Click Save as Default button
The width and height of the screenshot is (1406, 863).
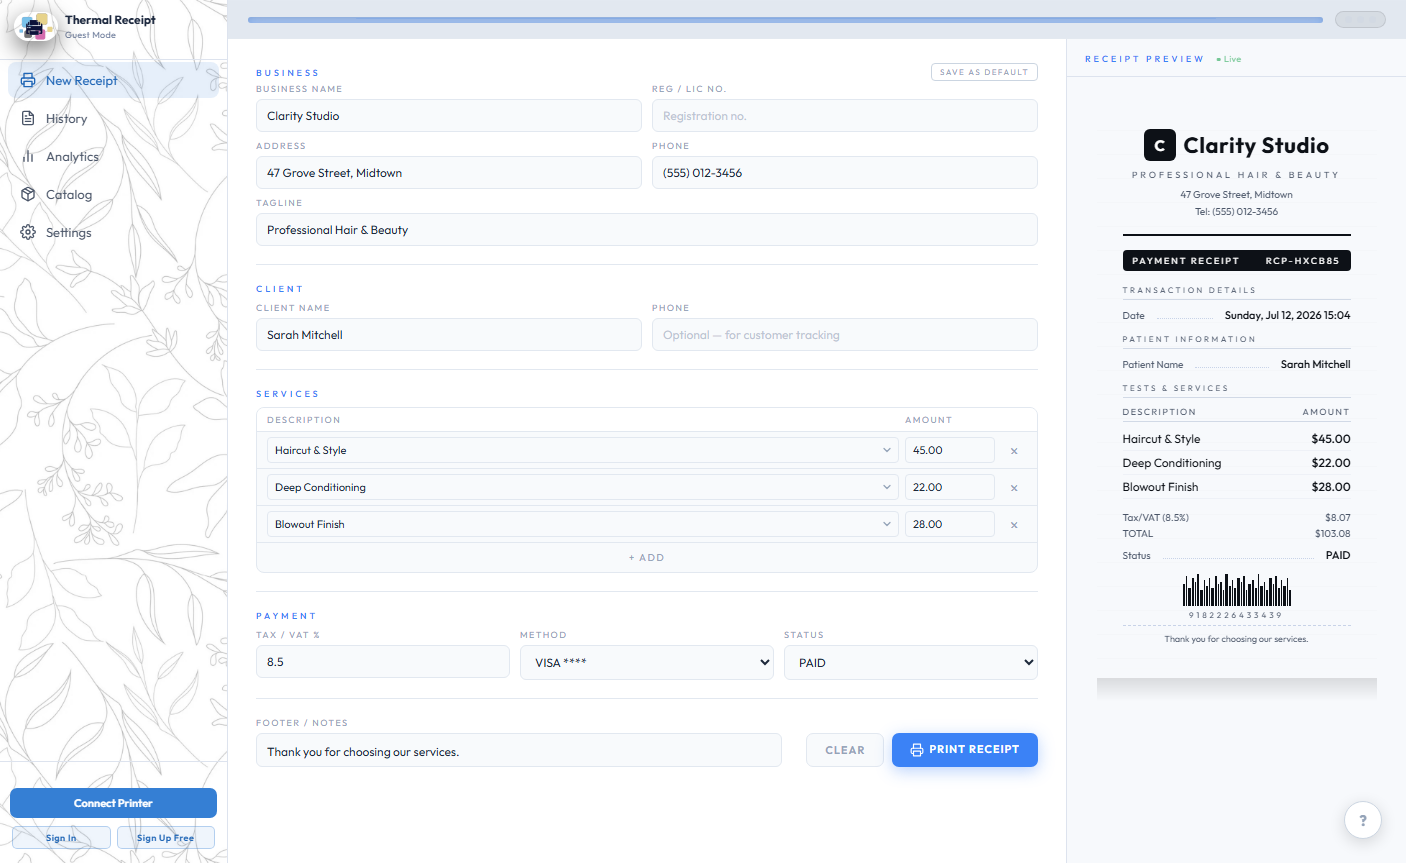coord(984,72)
